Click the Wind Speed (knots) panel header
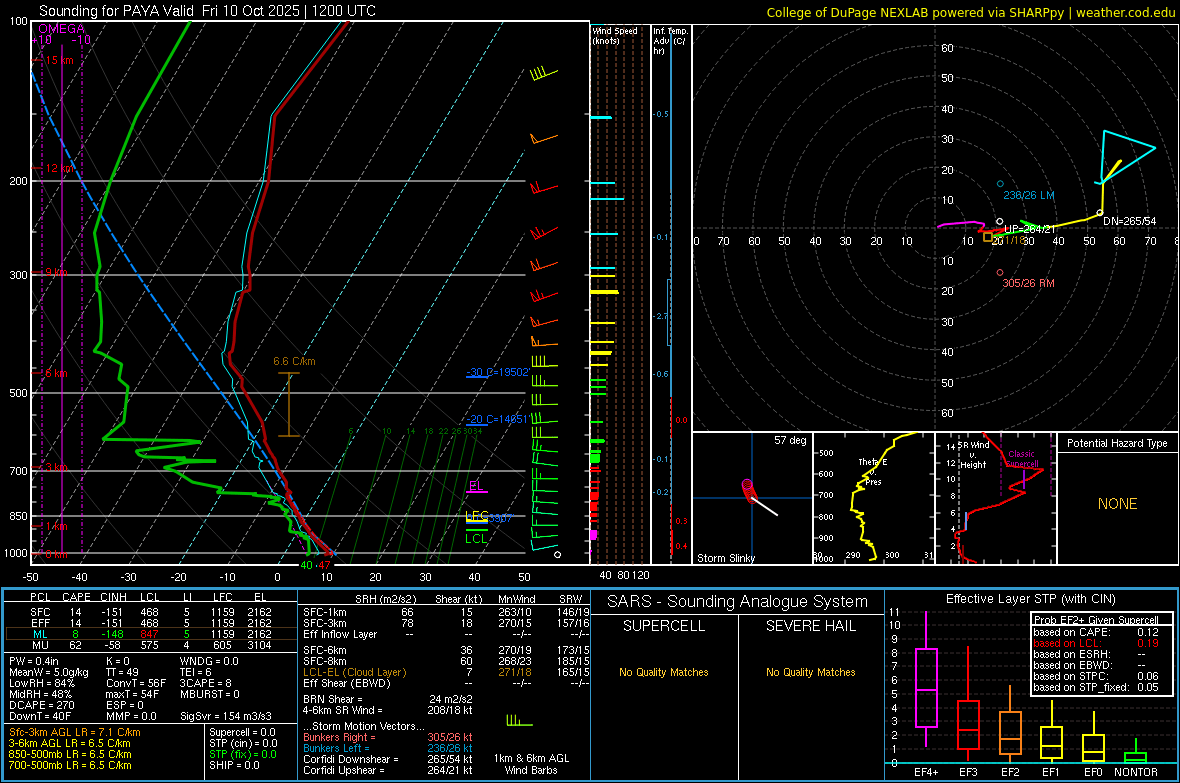Image resolution: width=1180 pixels, height=783 pixels. pos(615,35)
